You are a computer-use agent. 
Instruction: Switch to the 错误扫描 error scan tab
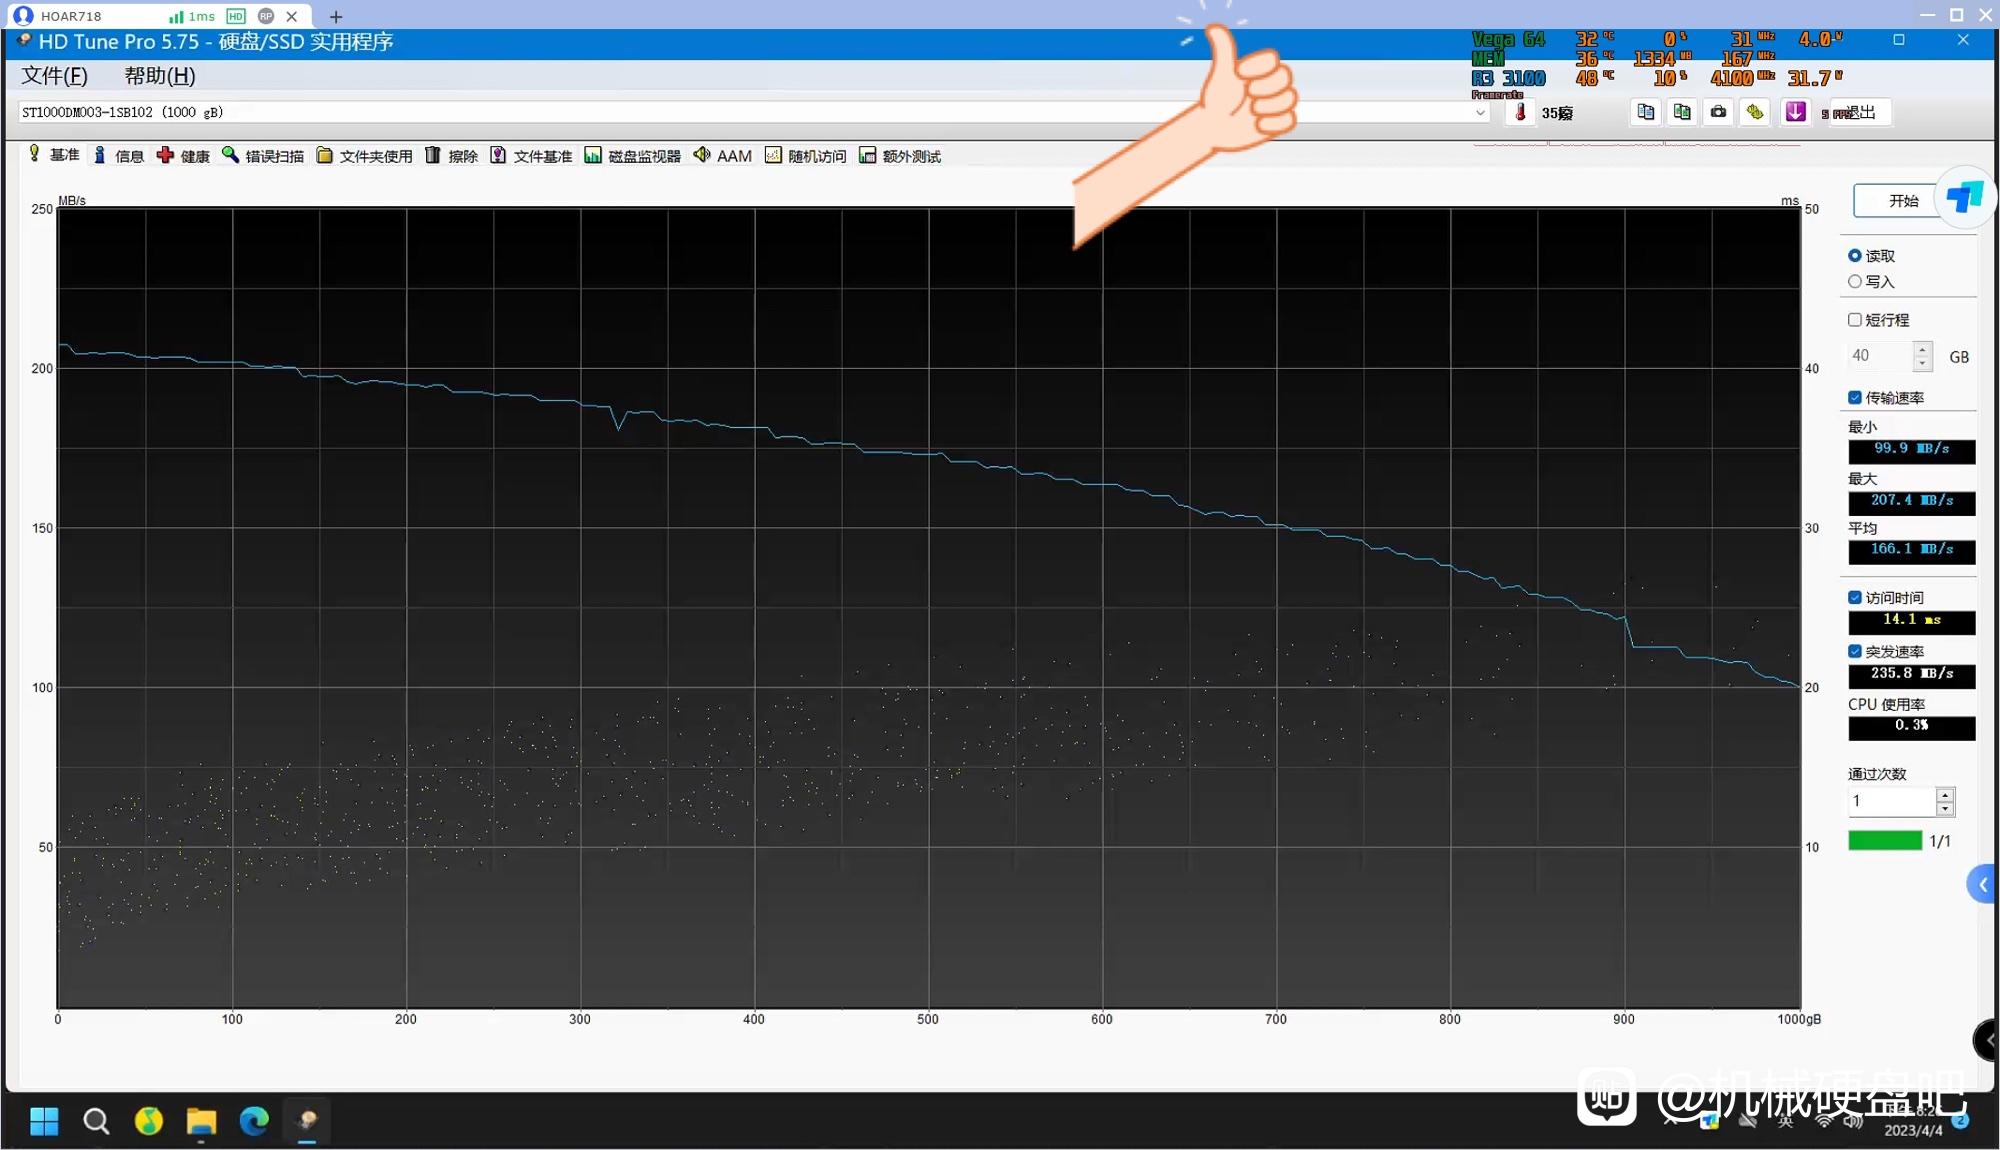tap(263, 155)
